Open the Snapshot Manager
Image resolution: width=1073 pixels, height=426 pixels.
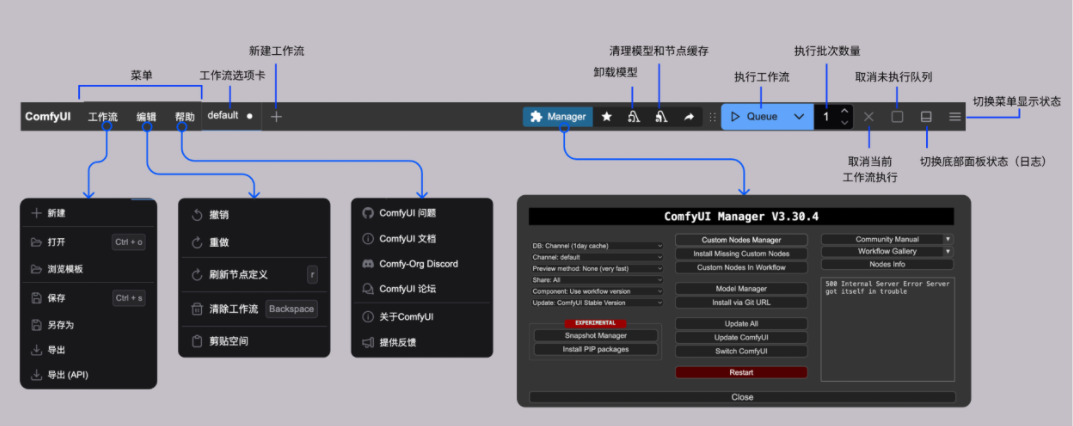tap(595, 335)
